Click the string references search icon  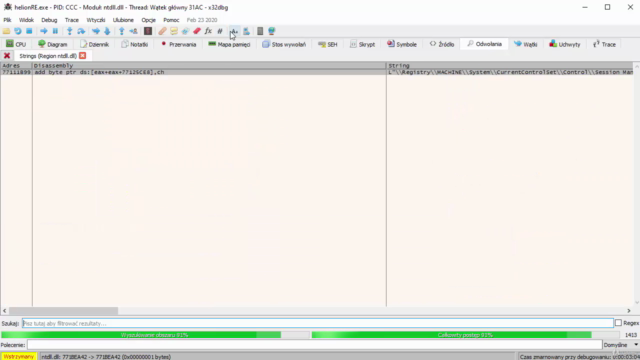tap(234, 31)
